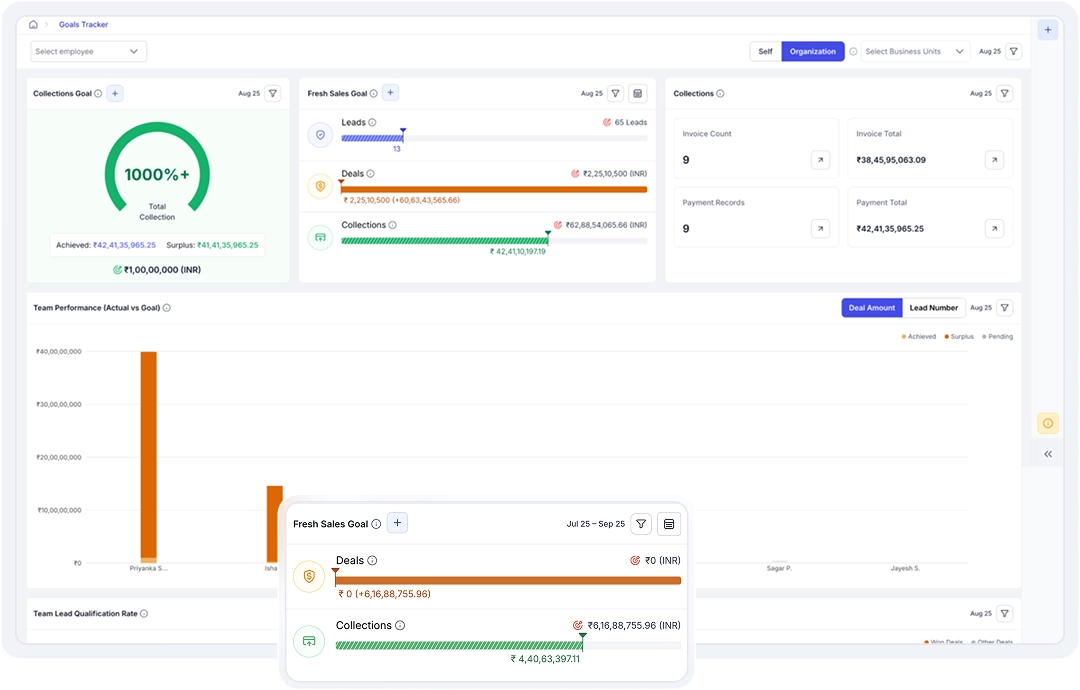Viewport: 1080px width, 690px height.
Task: Open Invoice Count details arrow
Action: coord(820,160)
